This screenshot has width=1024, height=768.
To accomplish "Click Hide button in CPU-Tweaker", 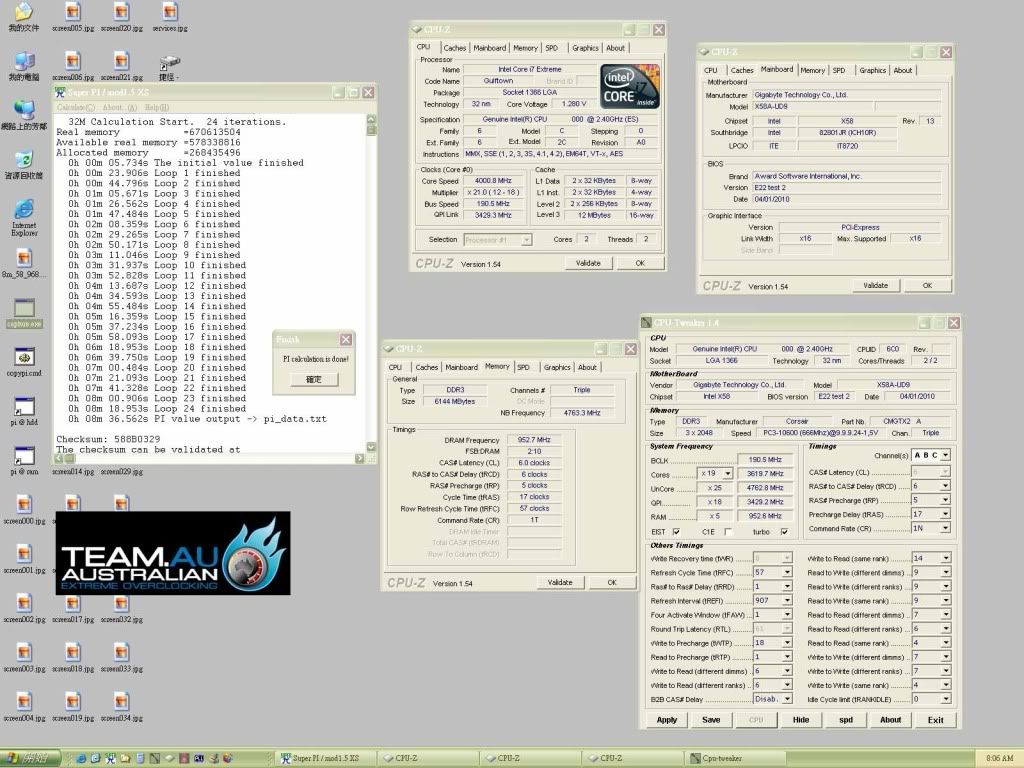I will 801,720.
